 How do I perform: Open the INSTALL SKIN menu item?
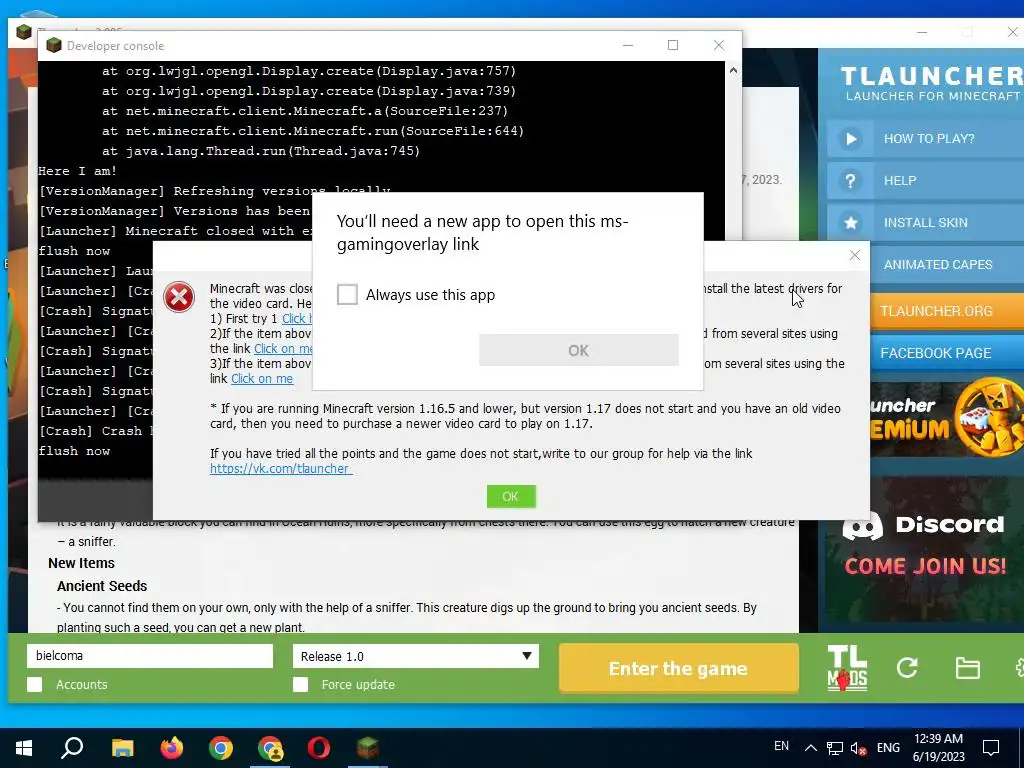click(925, 223)
